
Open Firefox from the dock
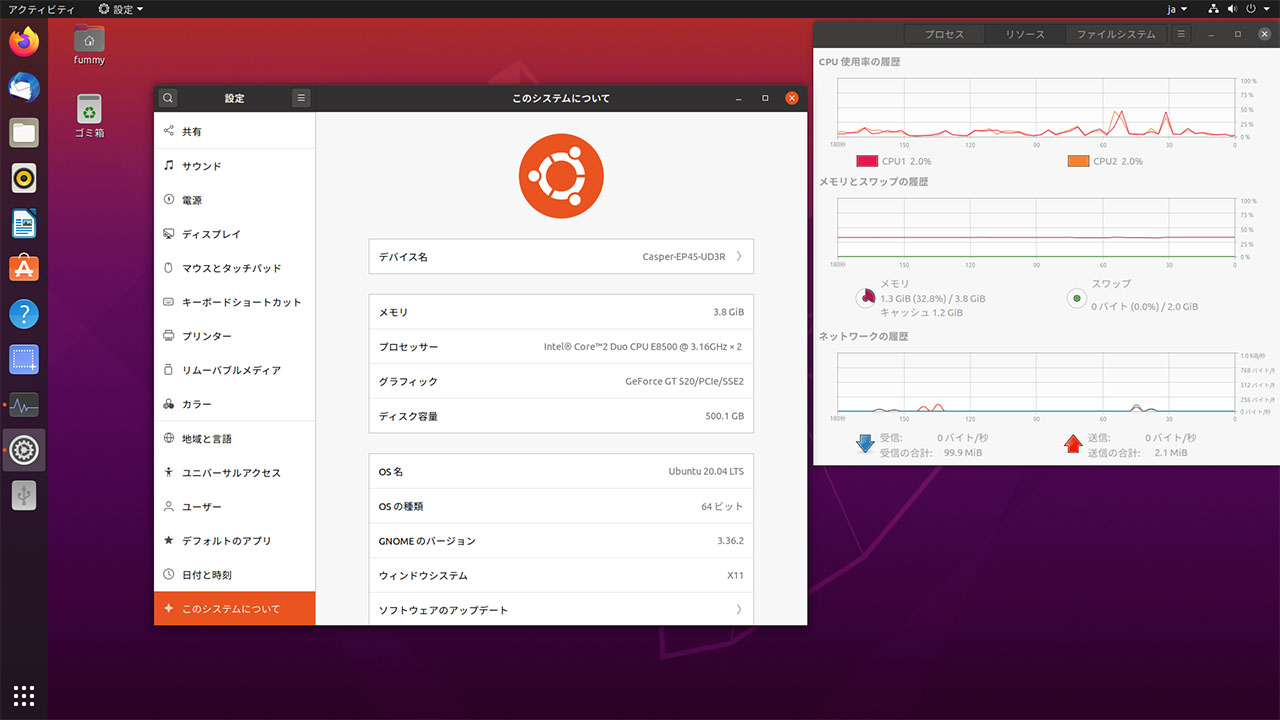[x=24, y=42]
